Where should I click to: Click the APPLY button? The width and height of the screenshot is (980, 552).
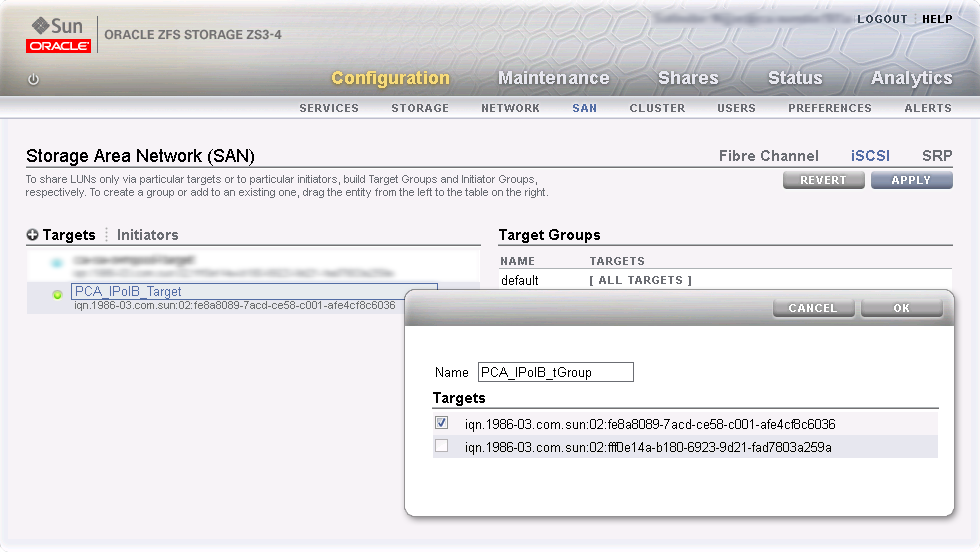click(x=911, y=180)
